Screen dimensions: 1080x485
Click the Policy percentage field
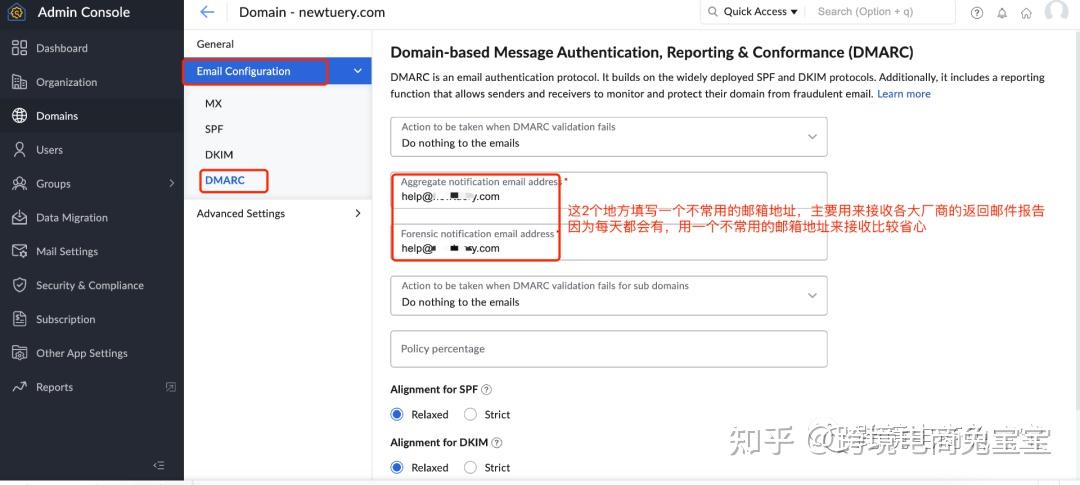(608, 349)
